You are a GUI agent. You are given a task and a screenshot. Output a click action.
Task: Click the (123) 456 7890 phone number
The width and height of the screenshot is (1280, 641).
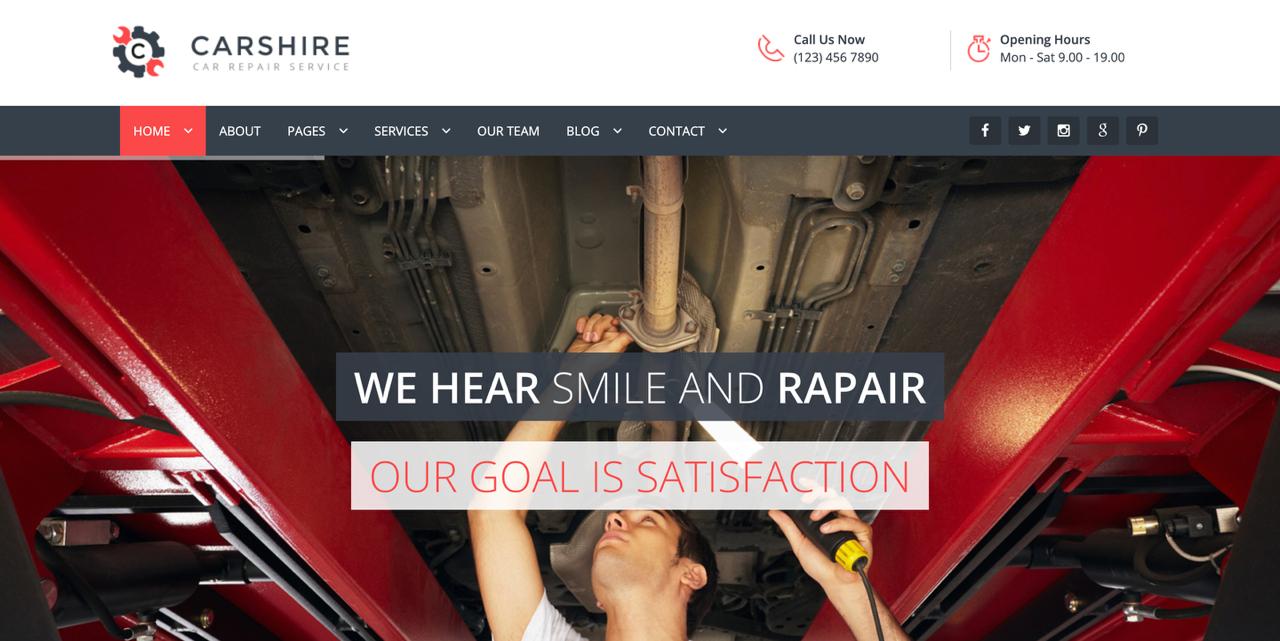click(x=836, y=57)
